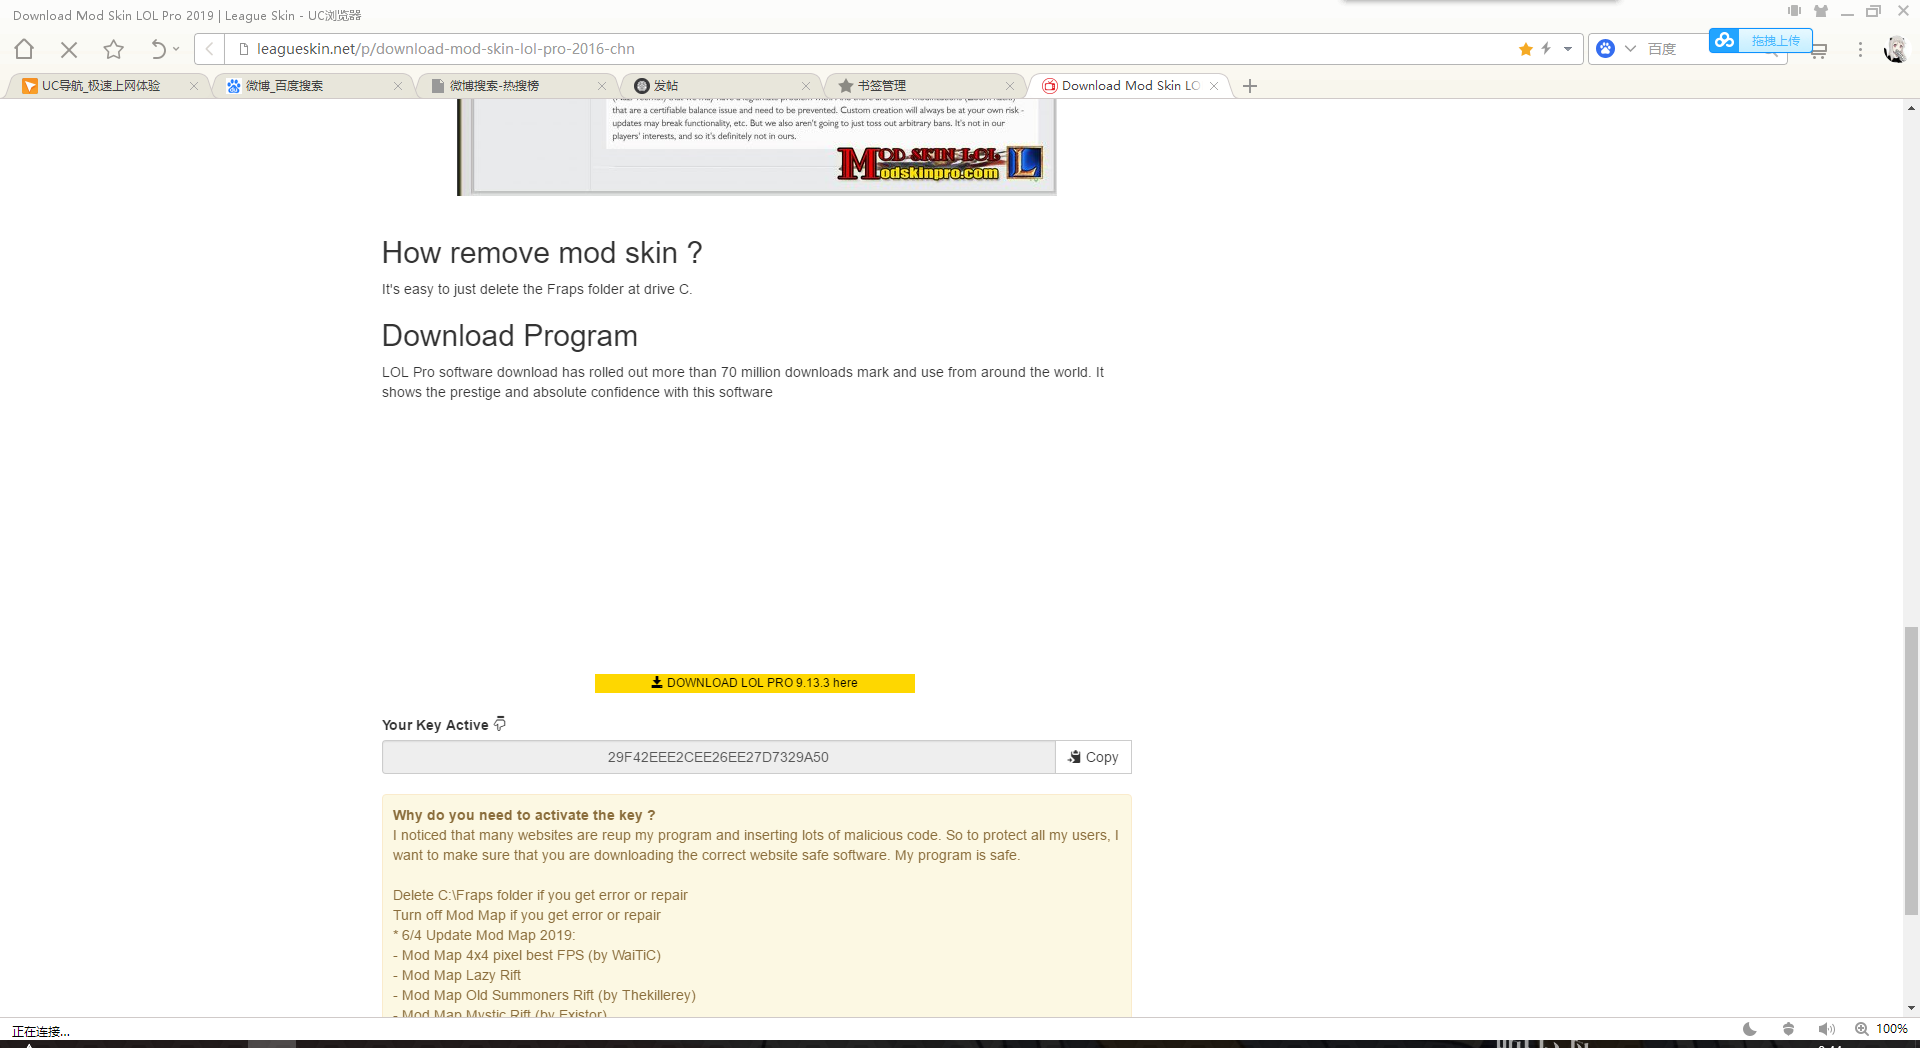This screenshot has height=1048, width=1920.
Task: Close the Download Mod Skin tab
Action: pyautogui.click(x=1214, y=86)
